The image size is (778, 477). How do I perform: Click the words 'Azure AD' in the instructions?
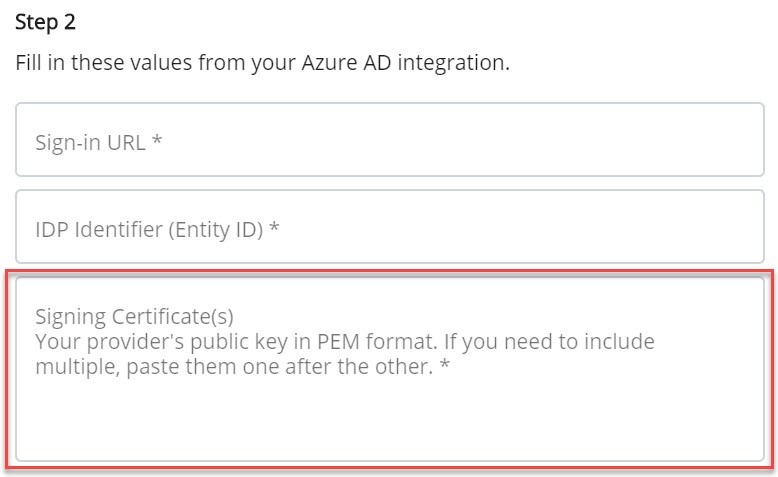click(x=346, y=63)
